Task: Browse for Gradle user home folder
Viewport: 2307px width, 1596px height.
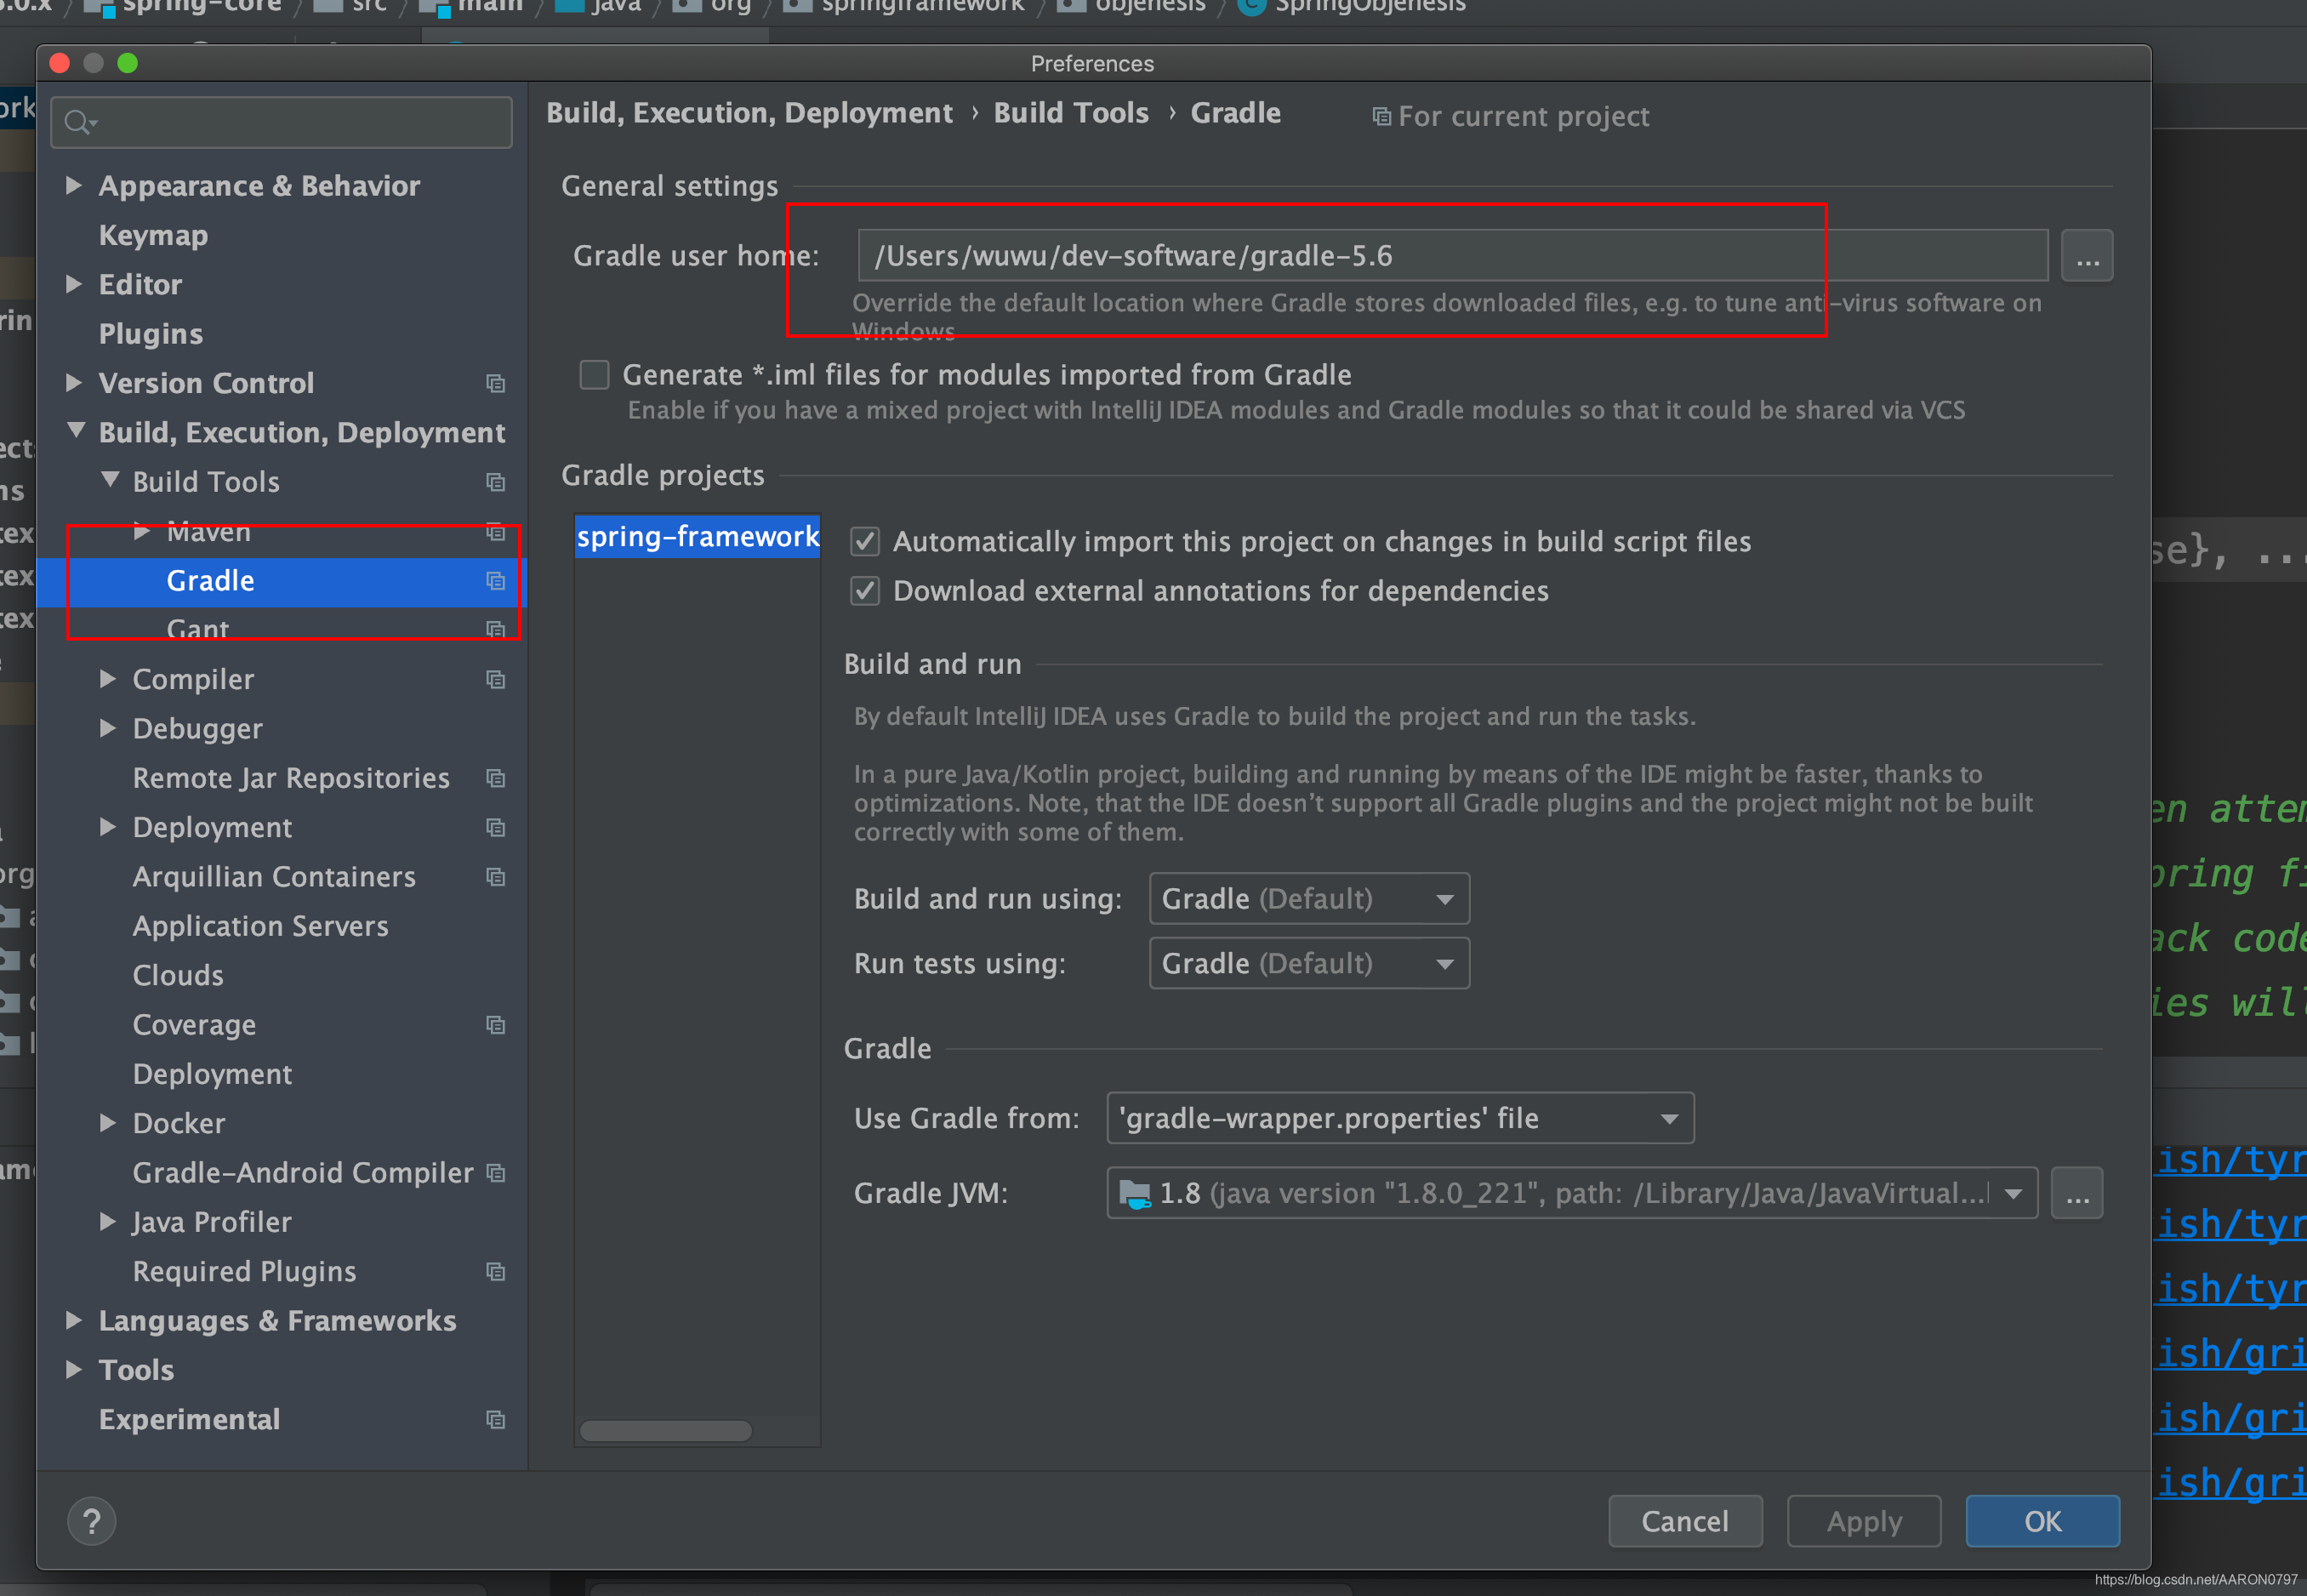Action: tap(2086, 256)
